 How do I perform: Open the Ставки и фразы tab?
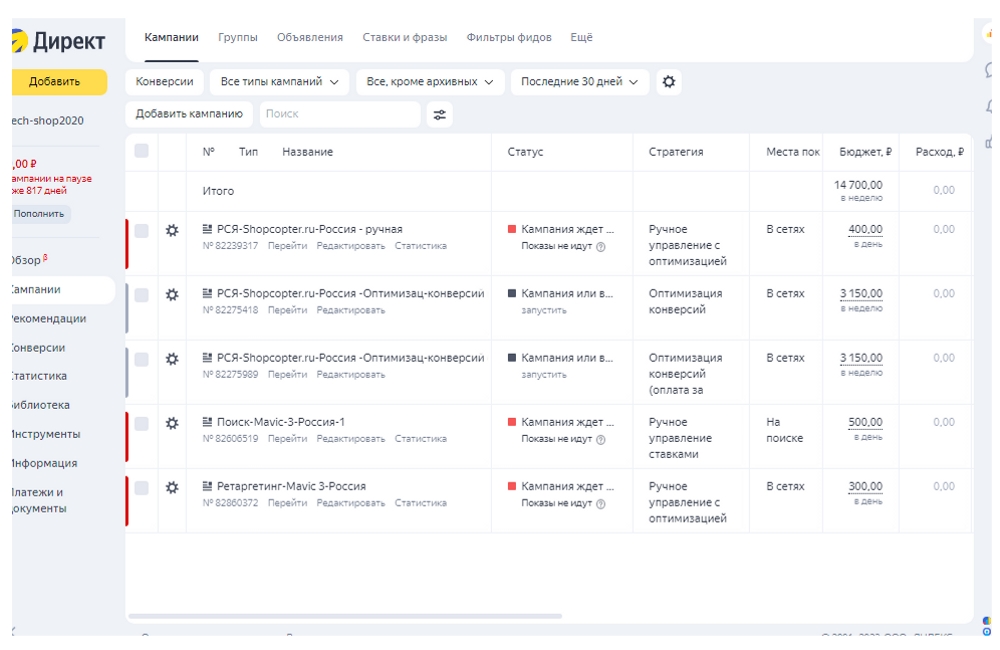tap(405, 37)
